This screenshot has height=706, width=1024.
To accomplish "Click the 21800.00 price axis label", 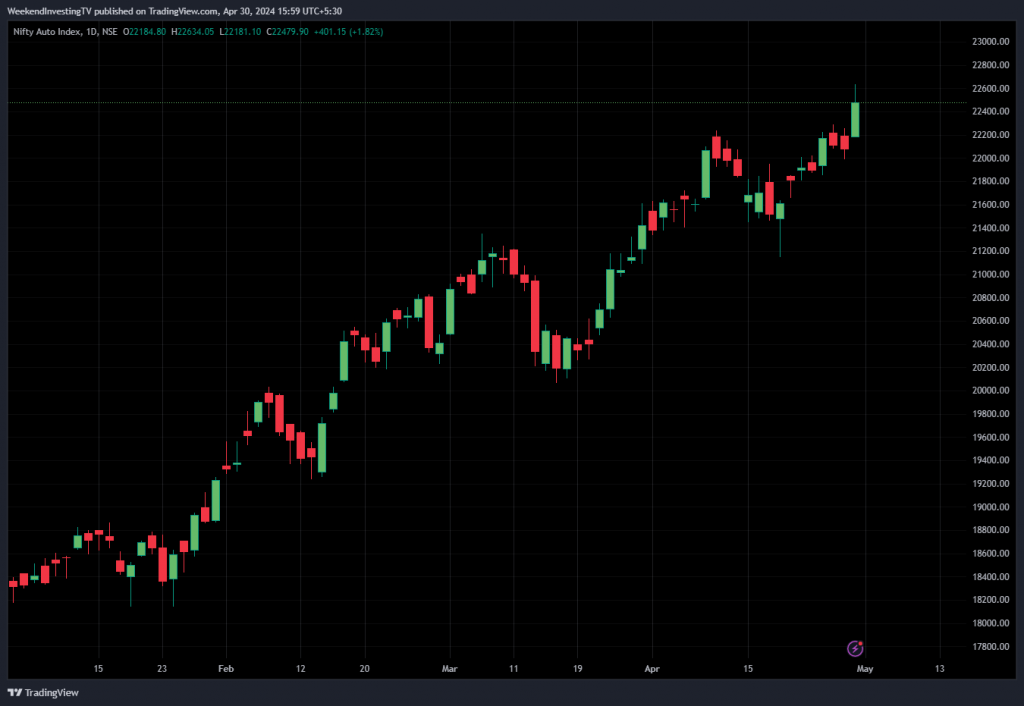I will [990, 181].
